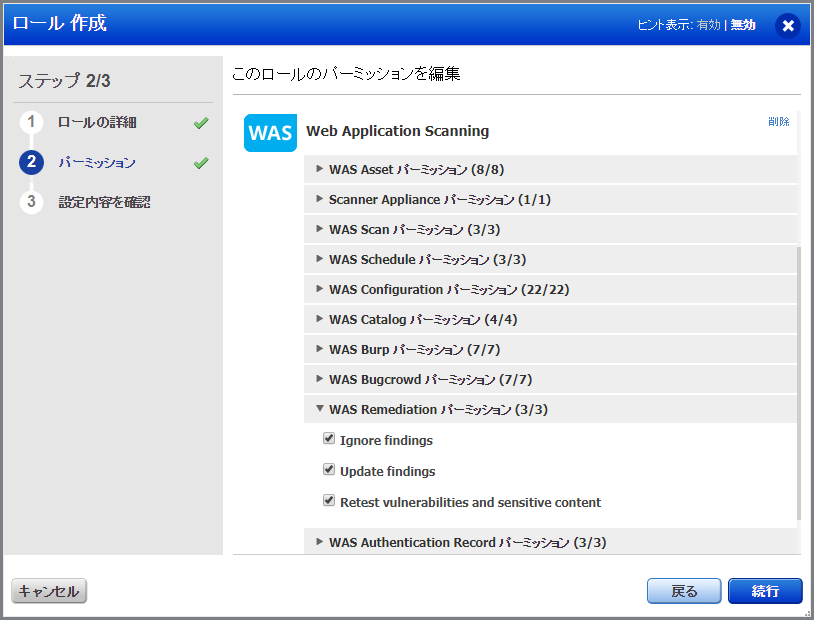Uncheck Retest vulnerabilities and sensitive content

[x=329, y=501]
